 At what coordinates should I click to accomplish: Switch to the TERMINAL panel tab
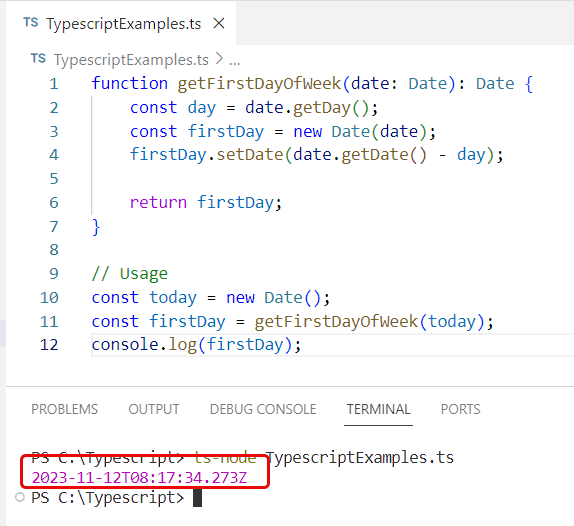379,409
